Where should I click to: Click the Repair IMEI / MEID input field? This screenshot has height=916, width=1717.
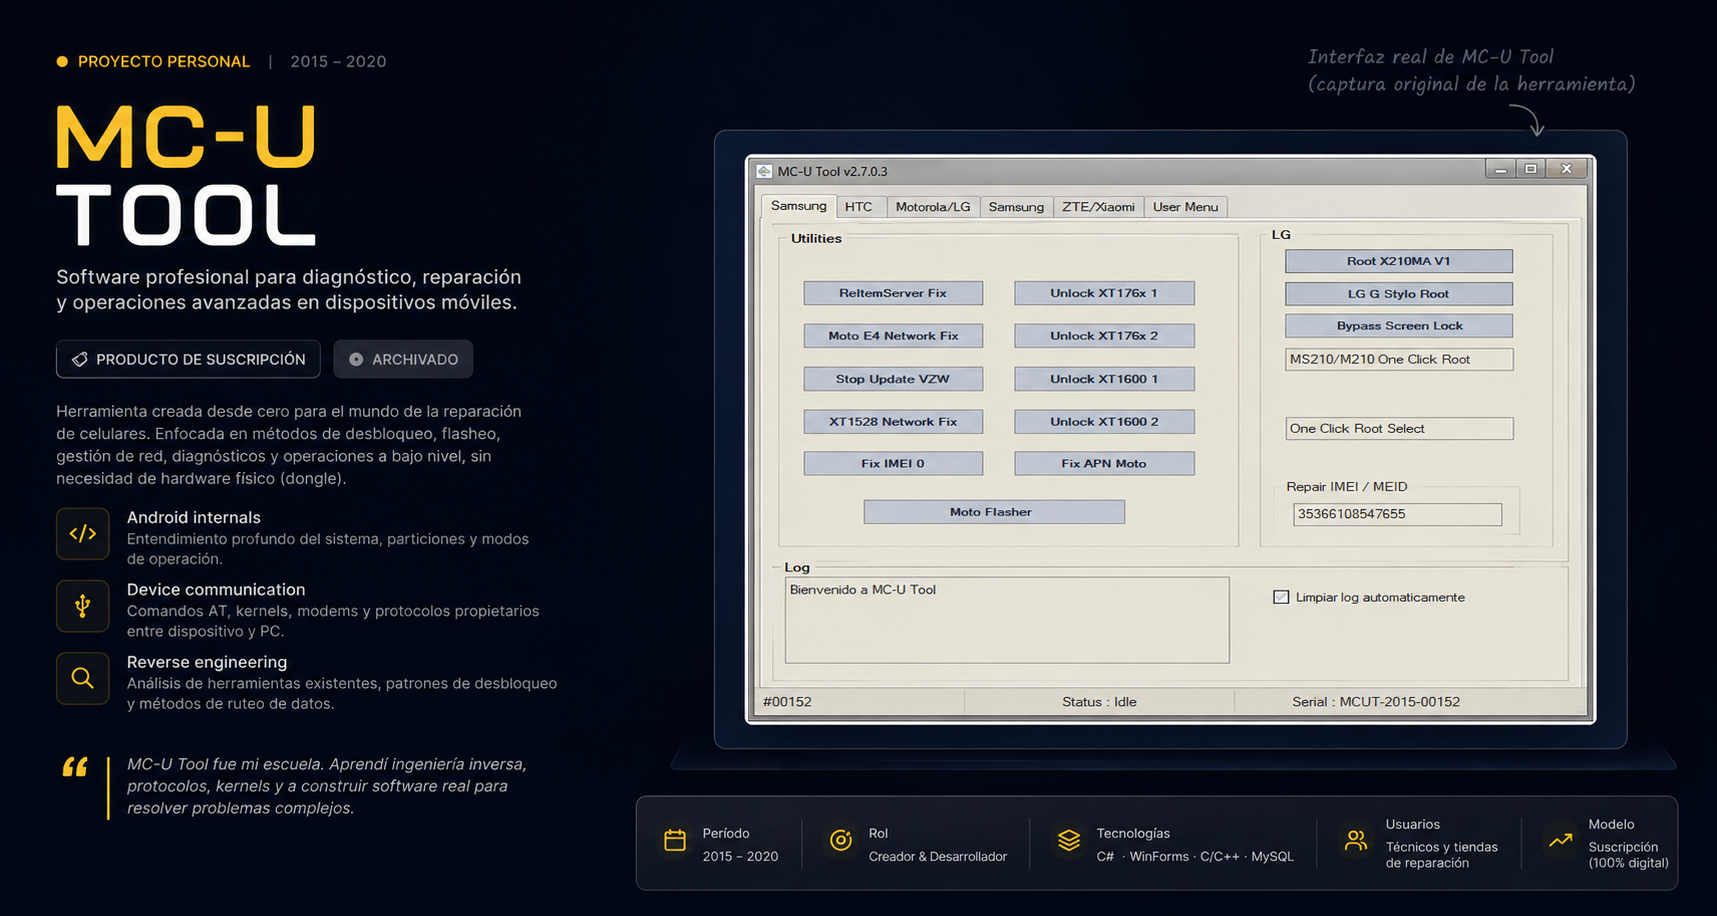pyautogui.click(x=1397, y=514)
